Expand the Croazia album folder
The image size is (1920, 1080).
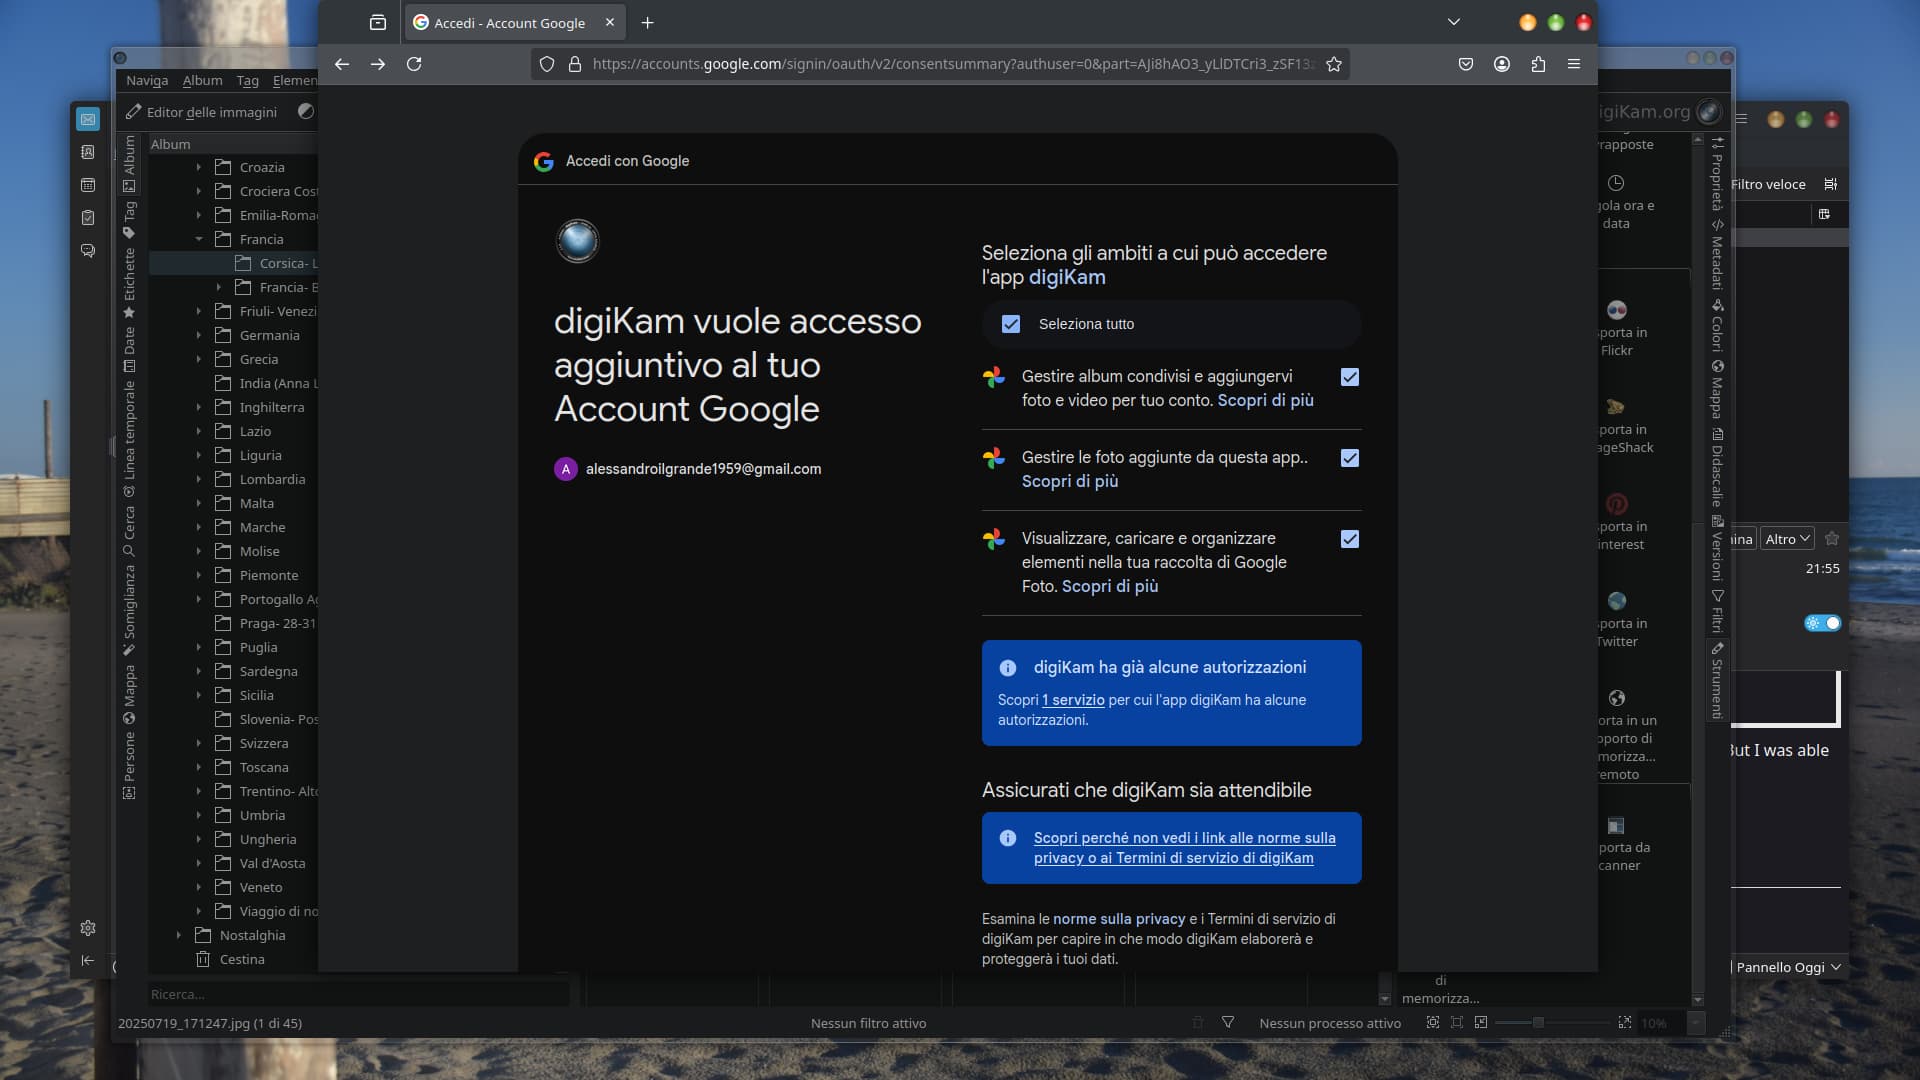[199, 167]
